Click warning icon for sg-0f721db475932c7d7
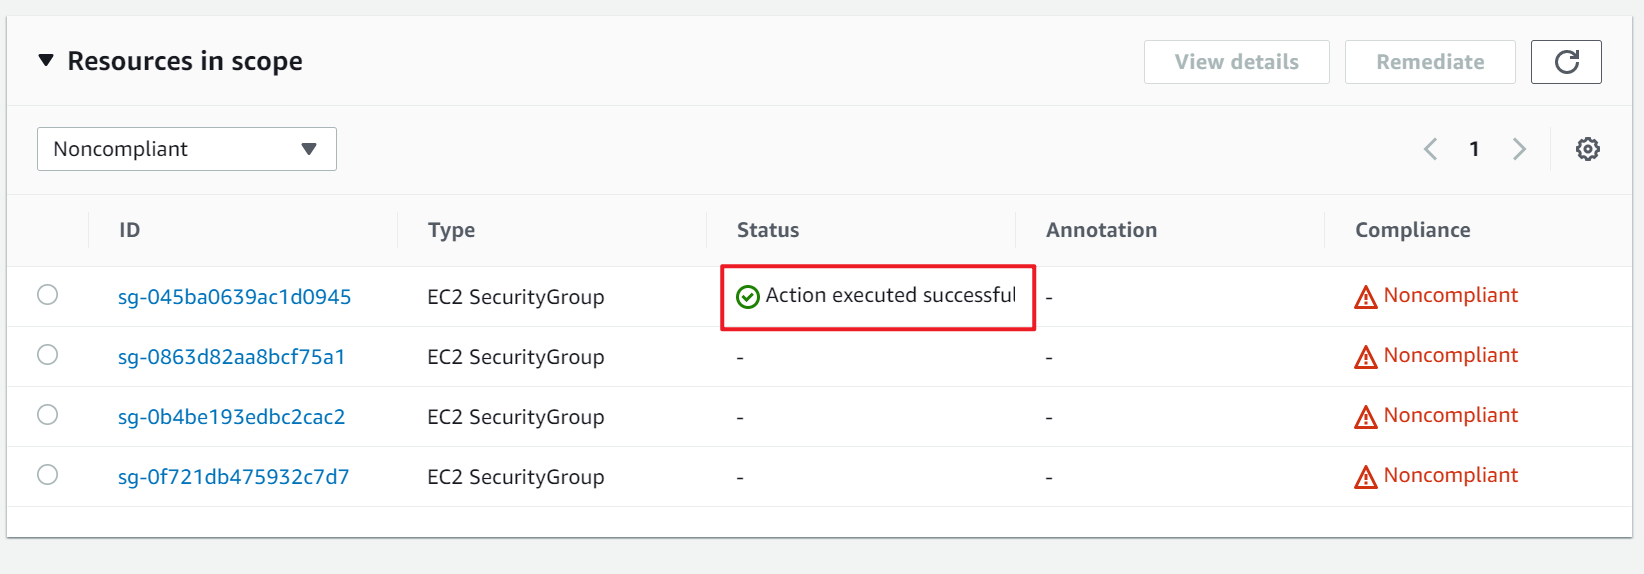This screenshot has height=574, width=1644. coord(1365,477)
